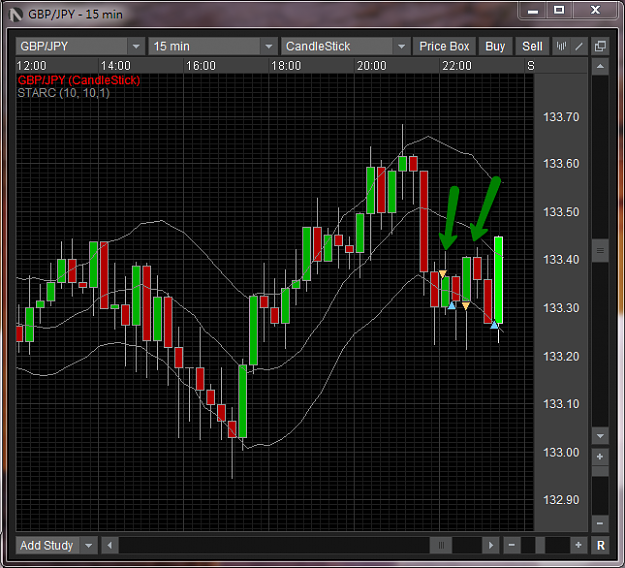The height and width of the screenshot is (568, 625).
Task: Click the horizontal zoom slider handle
Action: [x=540, y=545]
